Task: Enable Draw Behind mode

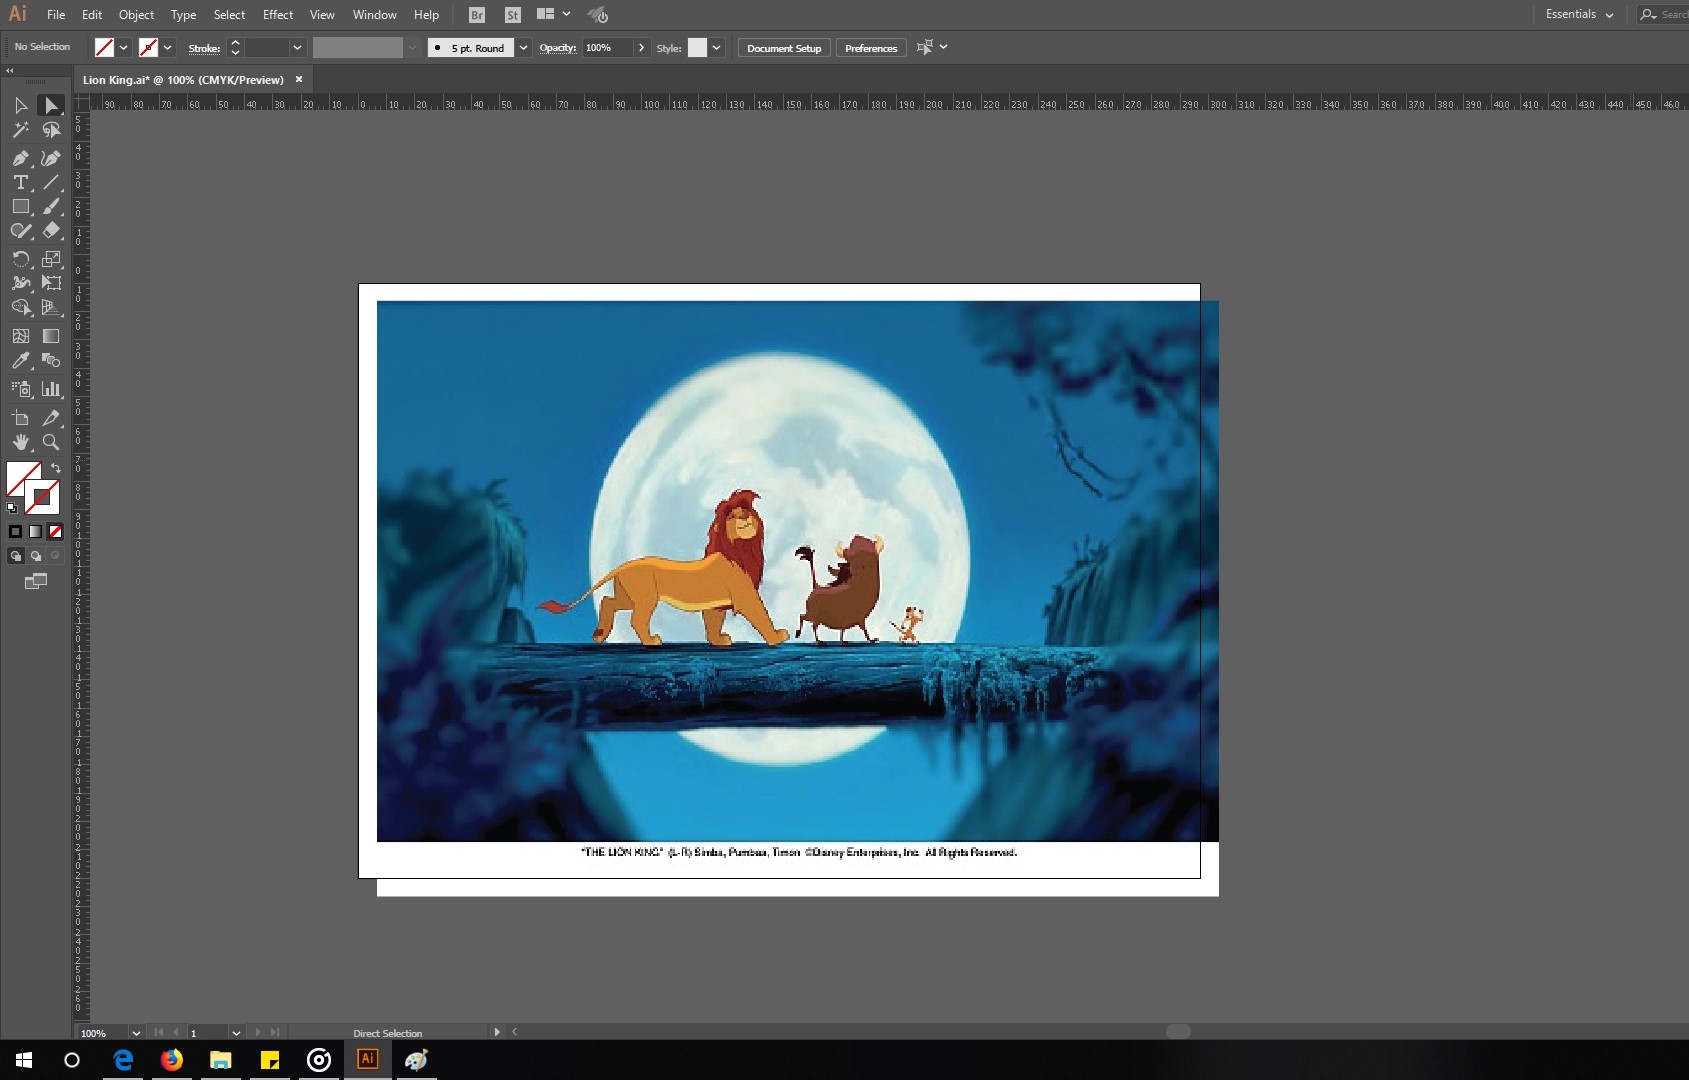Action: point(35,556)
